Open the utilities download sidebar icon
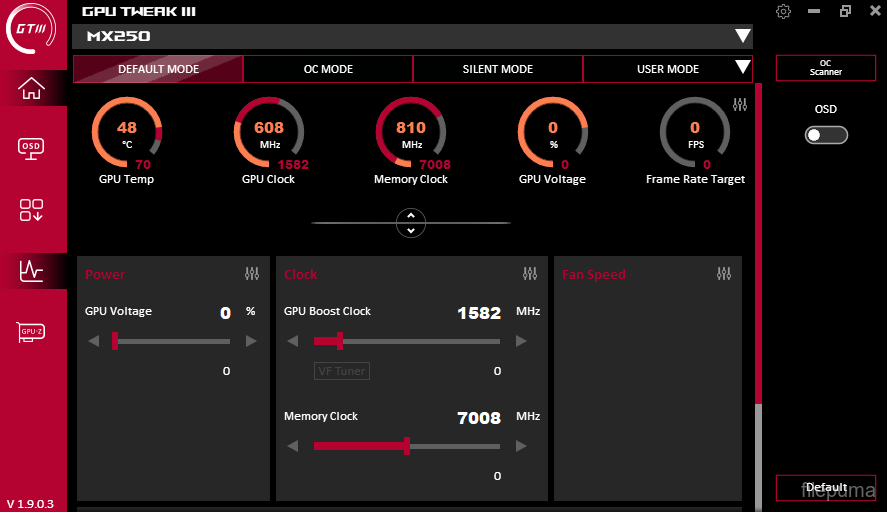This screenshot has height=512, width=887. pyautogui.click(x=32, y=210)
